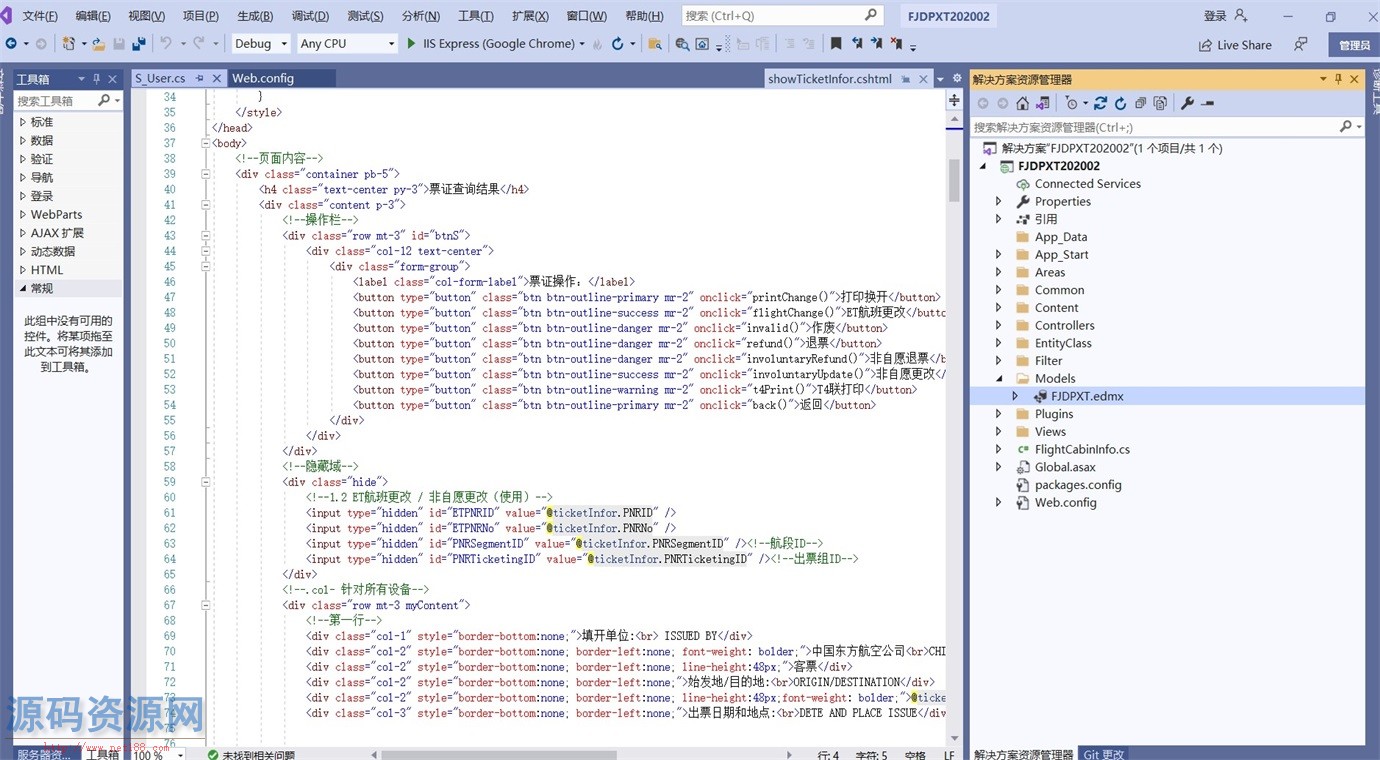Open IIS Express browser target dropdown arrow
1380x760 pixels.
click(582, 44)
